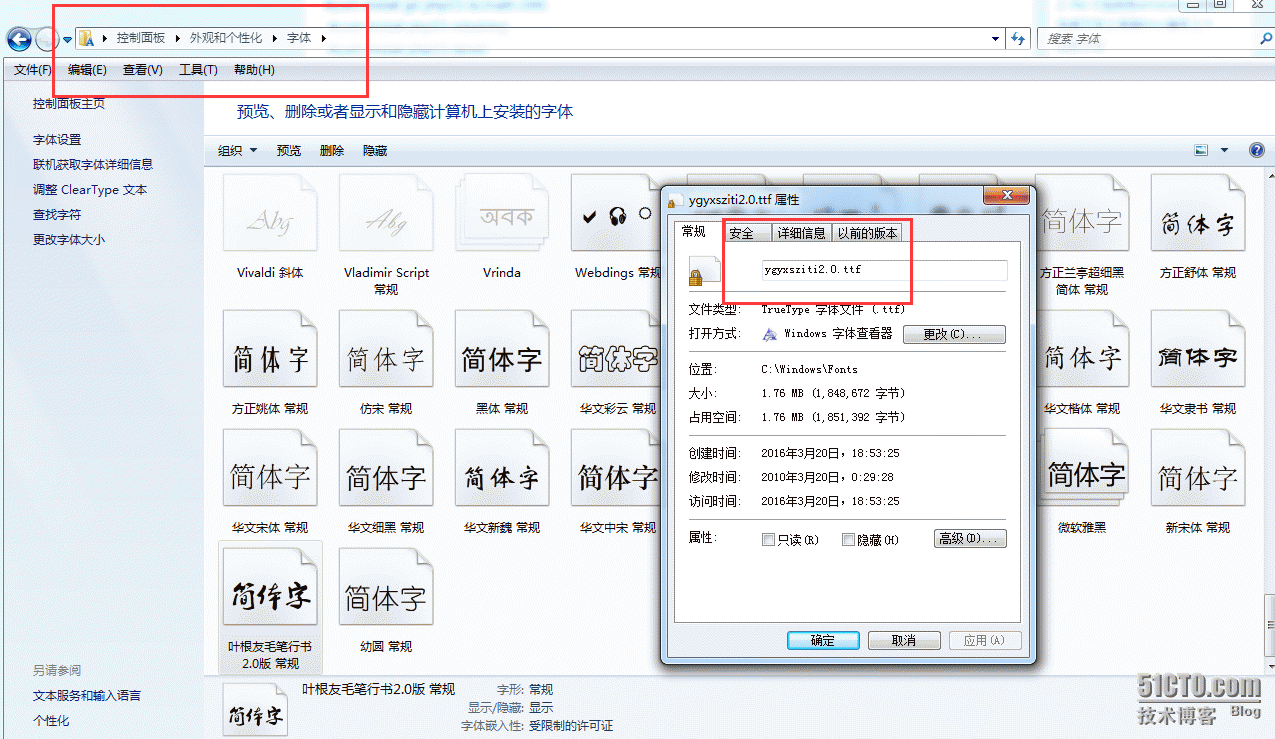The height and width of the screenshot is (739, 1275).
Task: Click the 搜索 字体 search box
Action: (x=1147, y=38)
